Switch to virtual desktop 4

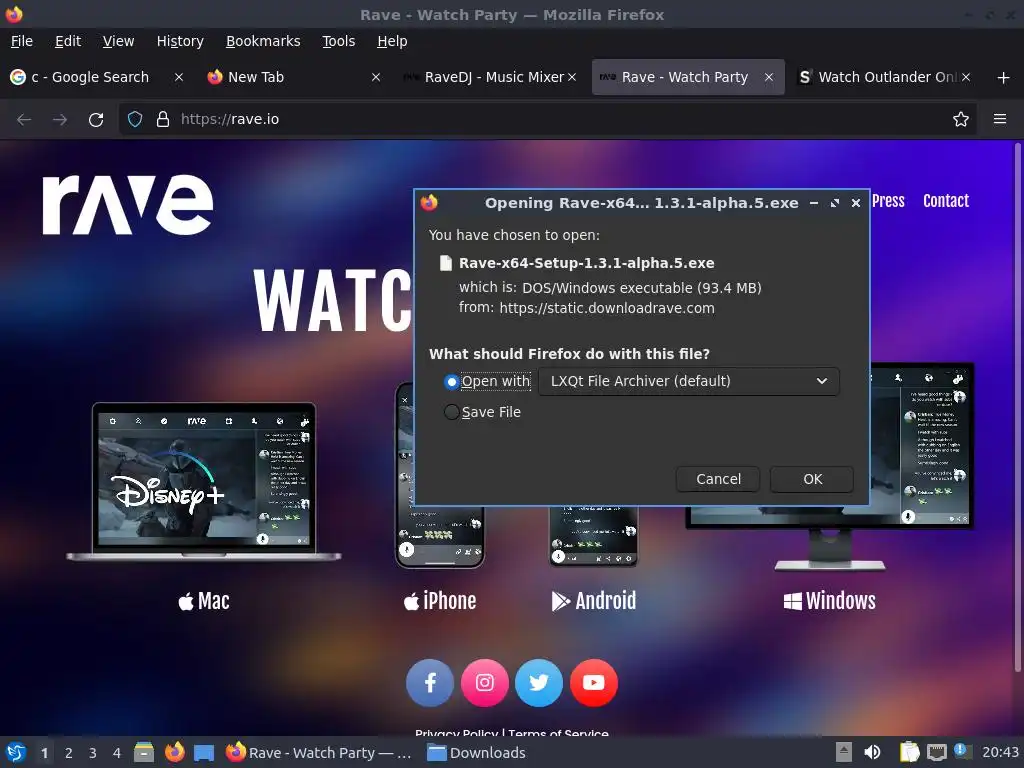pyautogui.click(x=117, y=753)
